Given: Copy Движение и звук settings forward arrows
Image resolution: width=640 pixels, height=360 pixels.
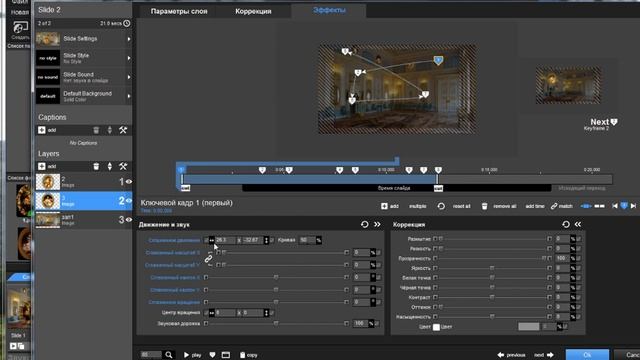Looking at the screenshot, I should pyautogui.click(x=377, y=224).
